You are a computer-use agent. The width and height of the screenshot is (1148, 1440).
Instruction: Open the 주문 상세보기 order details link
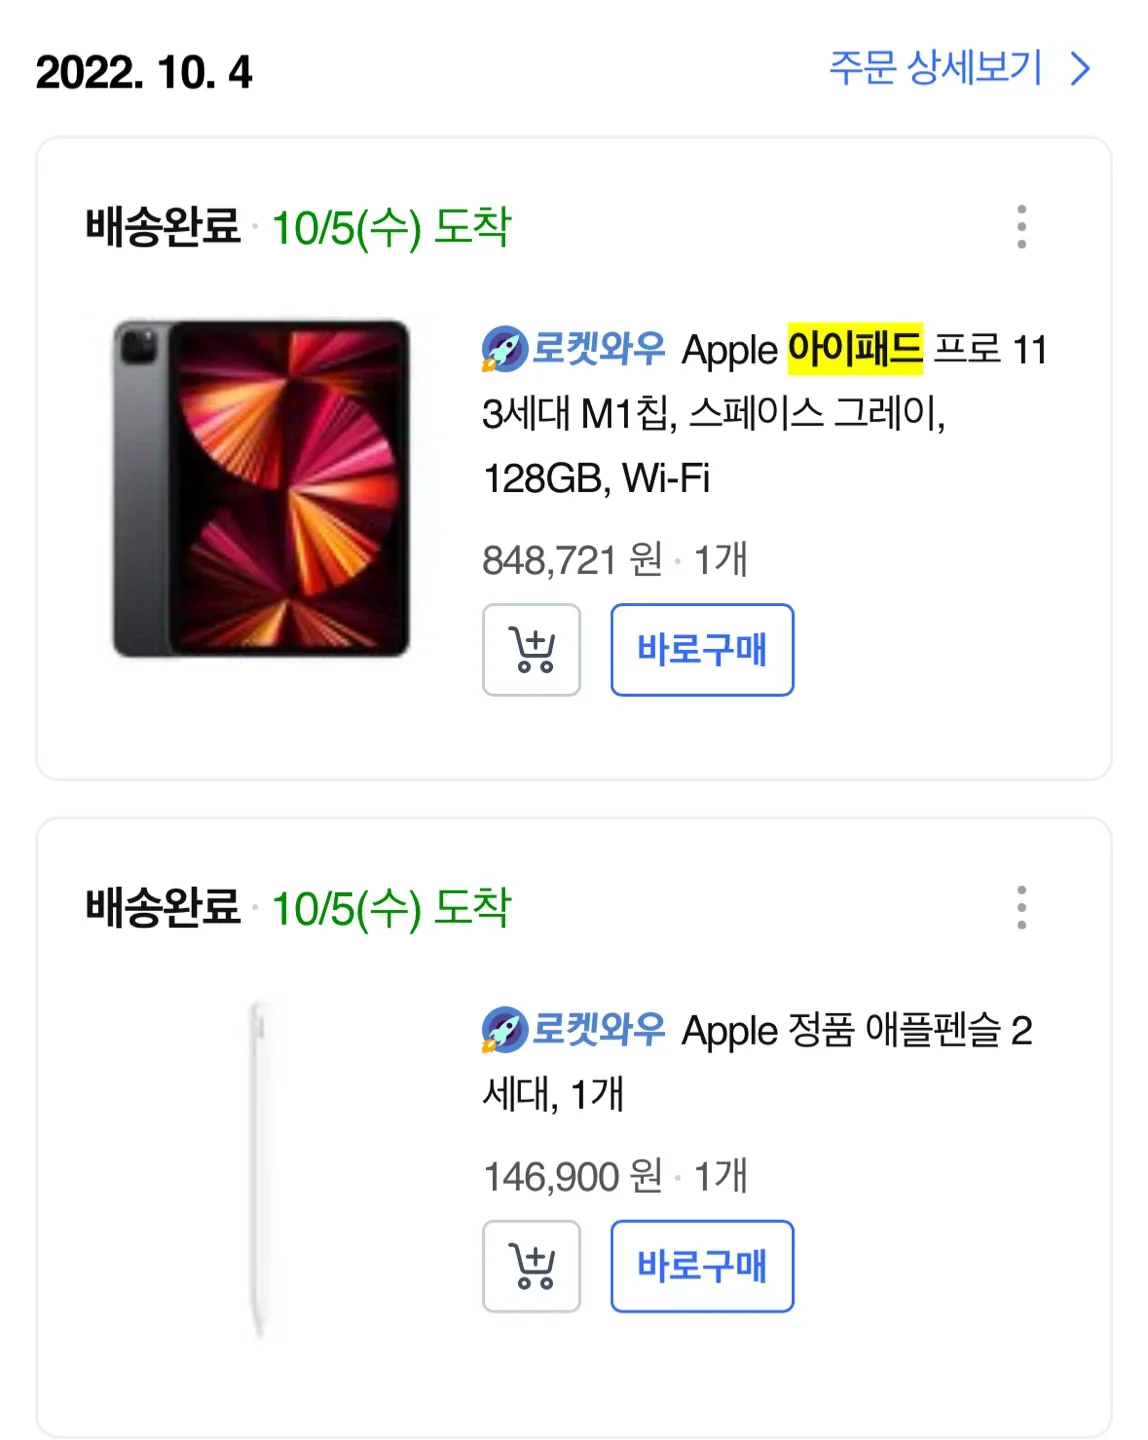pos(936,69)
